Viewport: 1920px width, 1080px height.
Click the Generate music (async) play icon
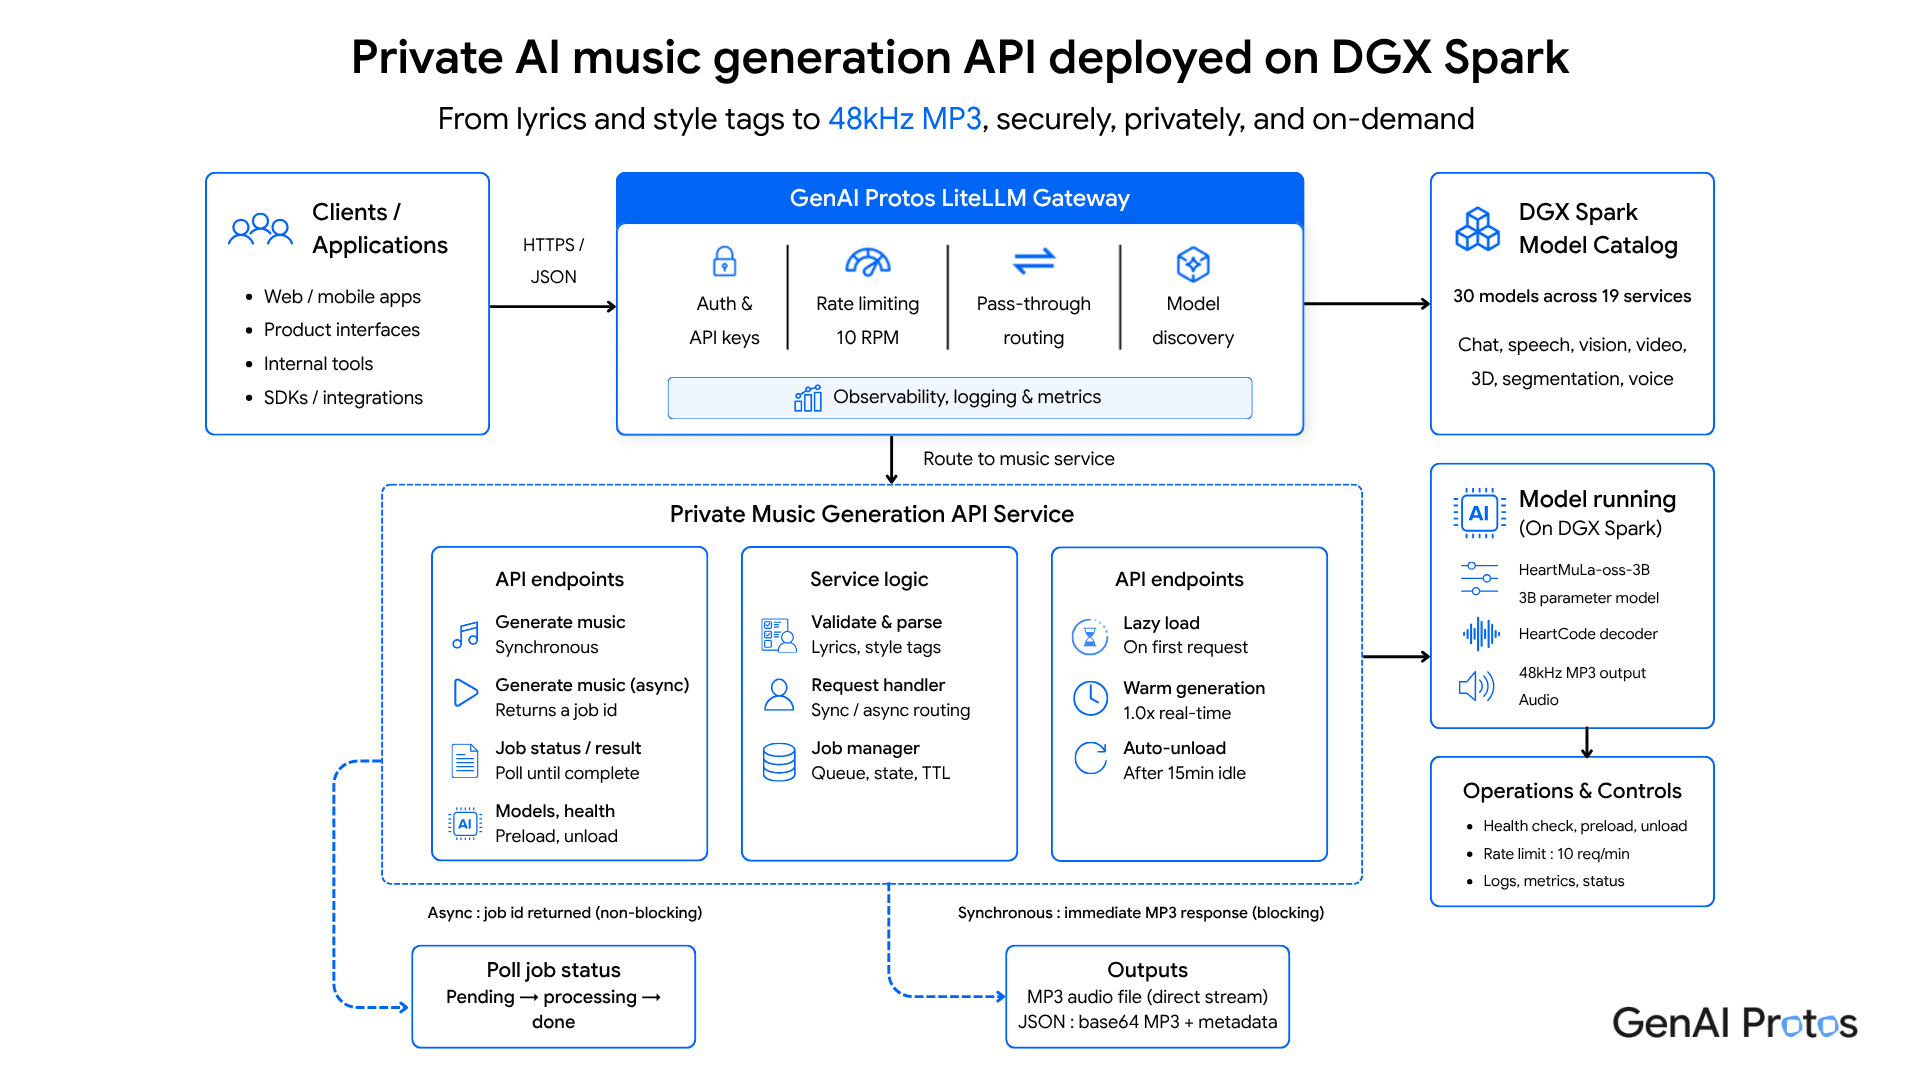point(465,693)
